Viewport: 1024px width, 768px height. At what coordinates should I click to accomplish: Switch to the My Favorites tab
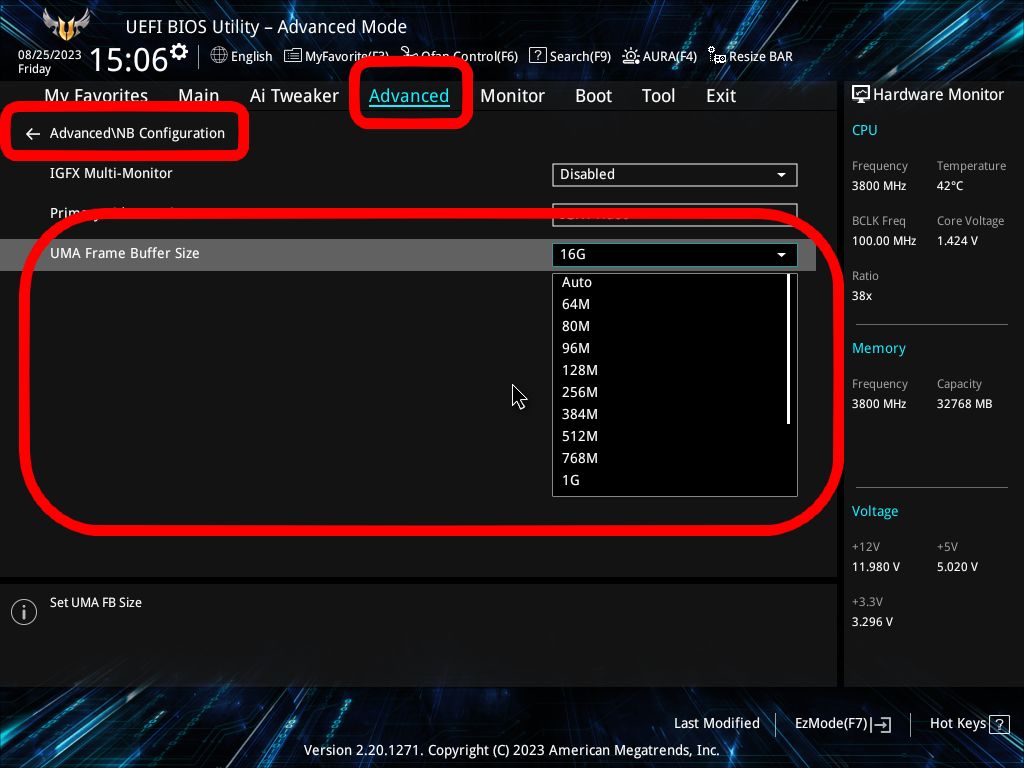(x=96, y=96)
